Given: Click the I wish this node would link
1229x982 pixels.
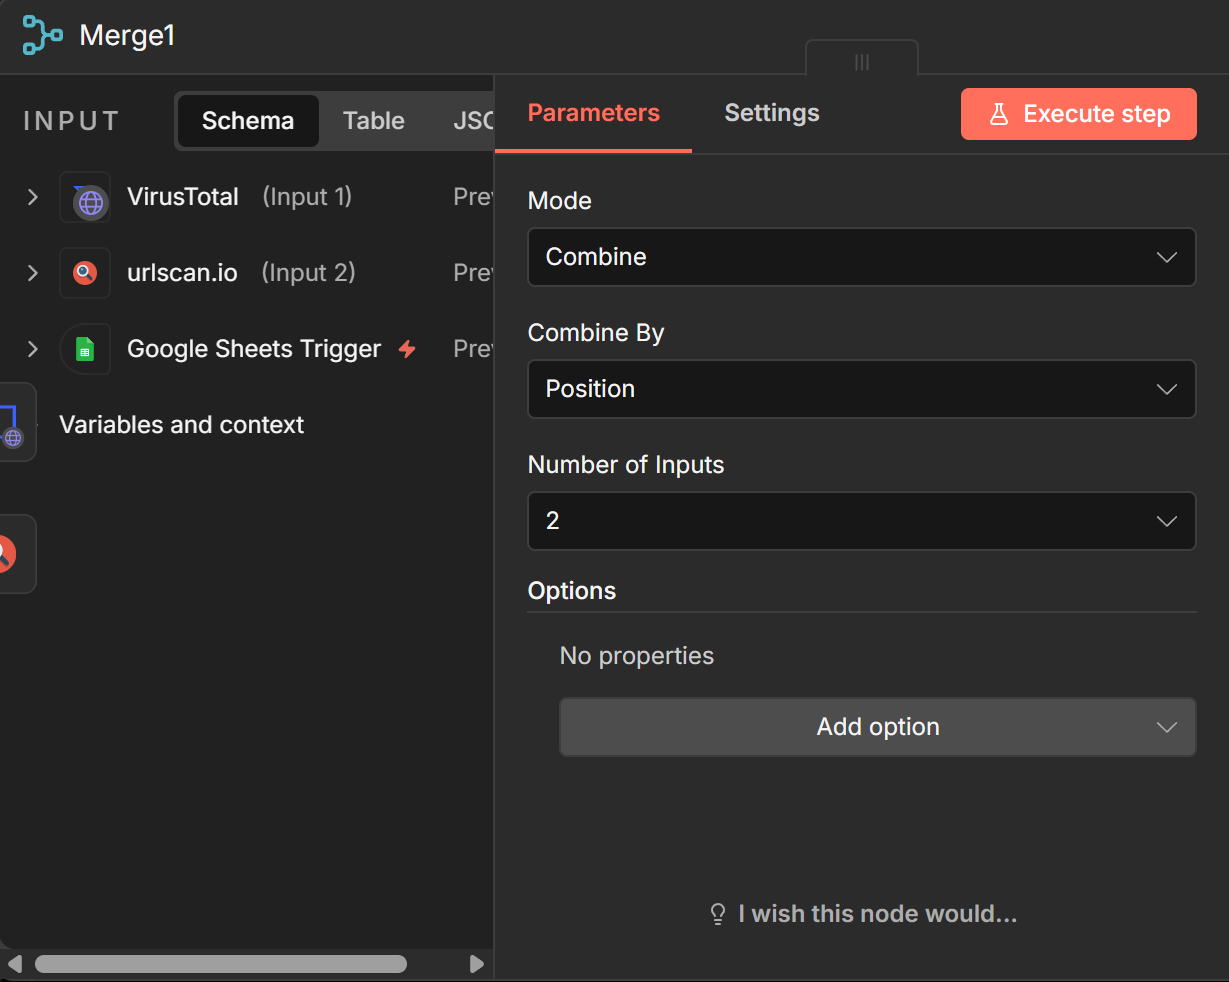Looking at the screenshot, I should pyautogui.click(x=864, y=914).
